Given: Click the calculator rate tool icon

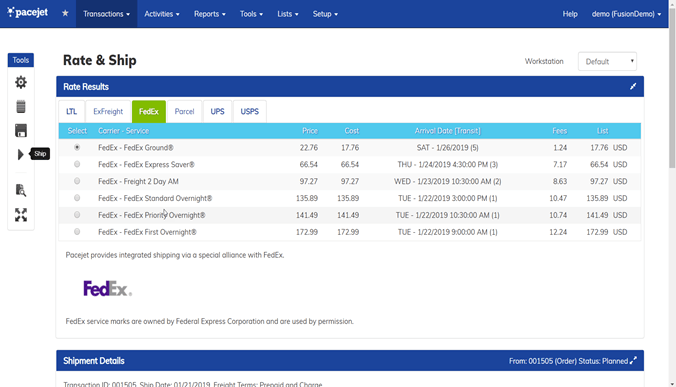Looking at the screenshot, I should pyautogui.click(x=21, y=106).
